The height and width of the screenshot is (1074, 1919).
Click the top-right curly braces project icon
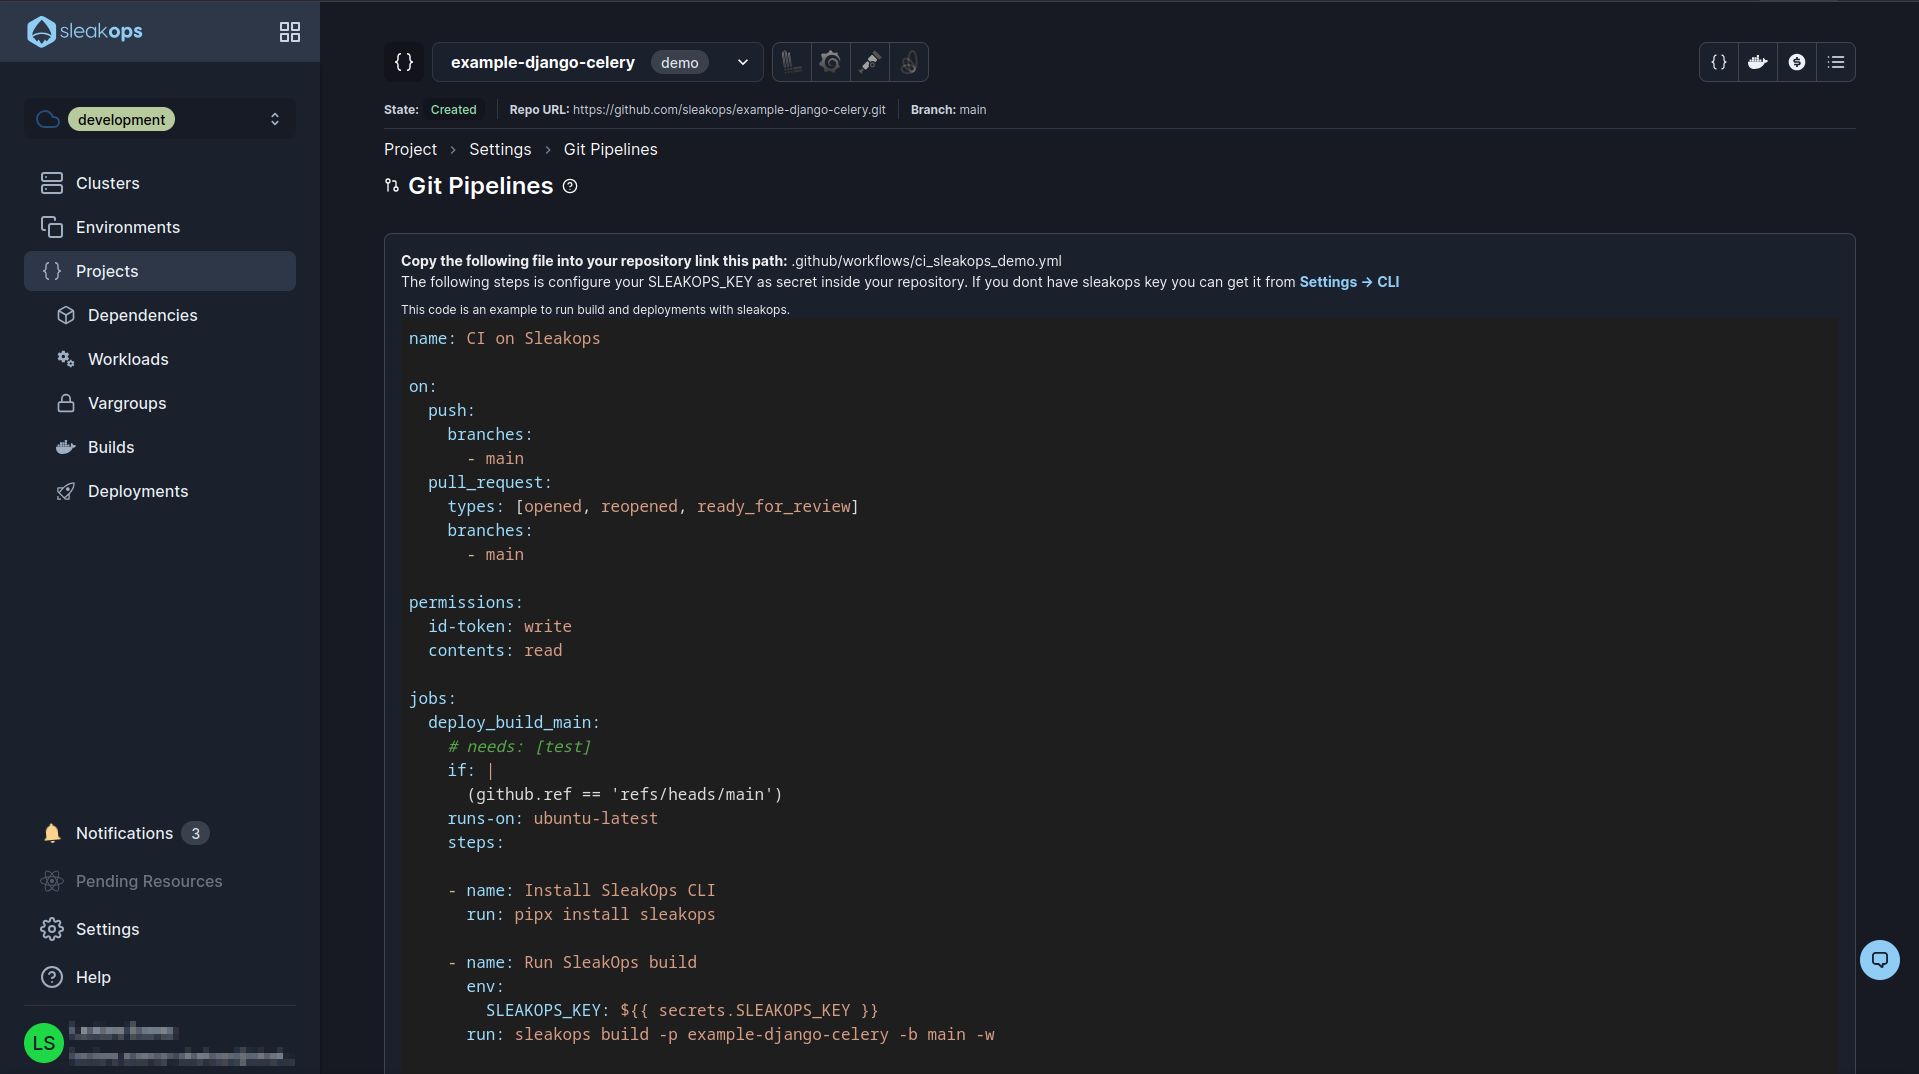tap(1719, 62)
